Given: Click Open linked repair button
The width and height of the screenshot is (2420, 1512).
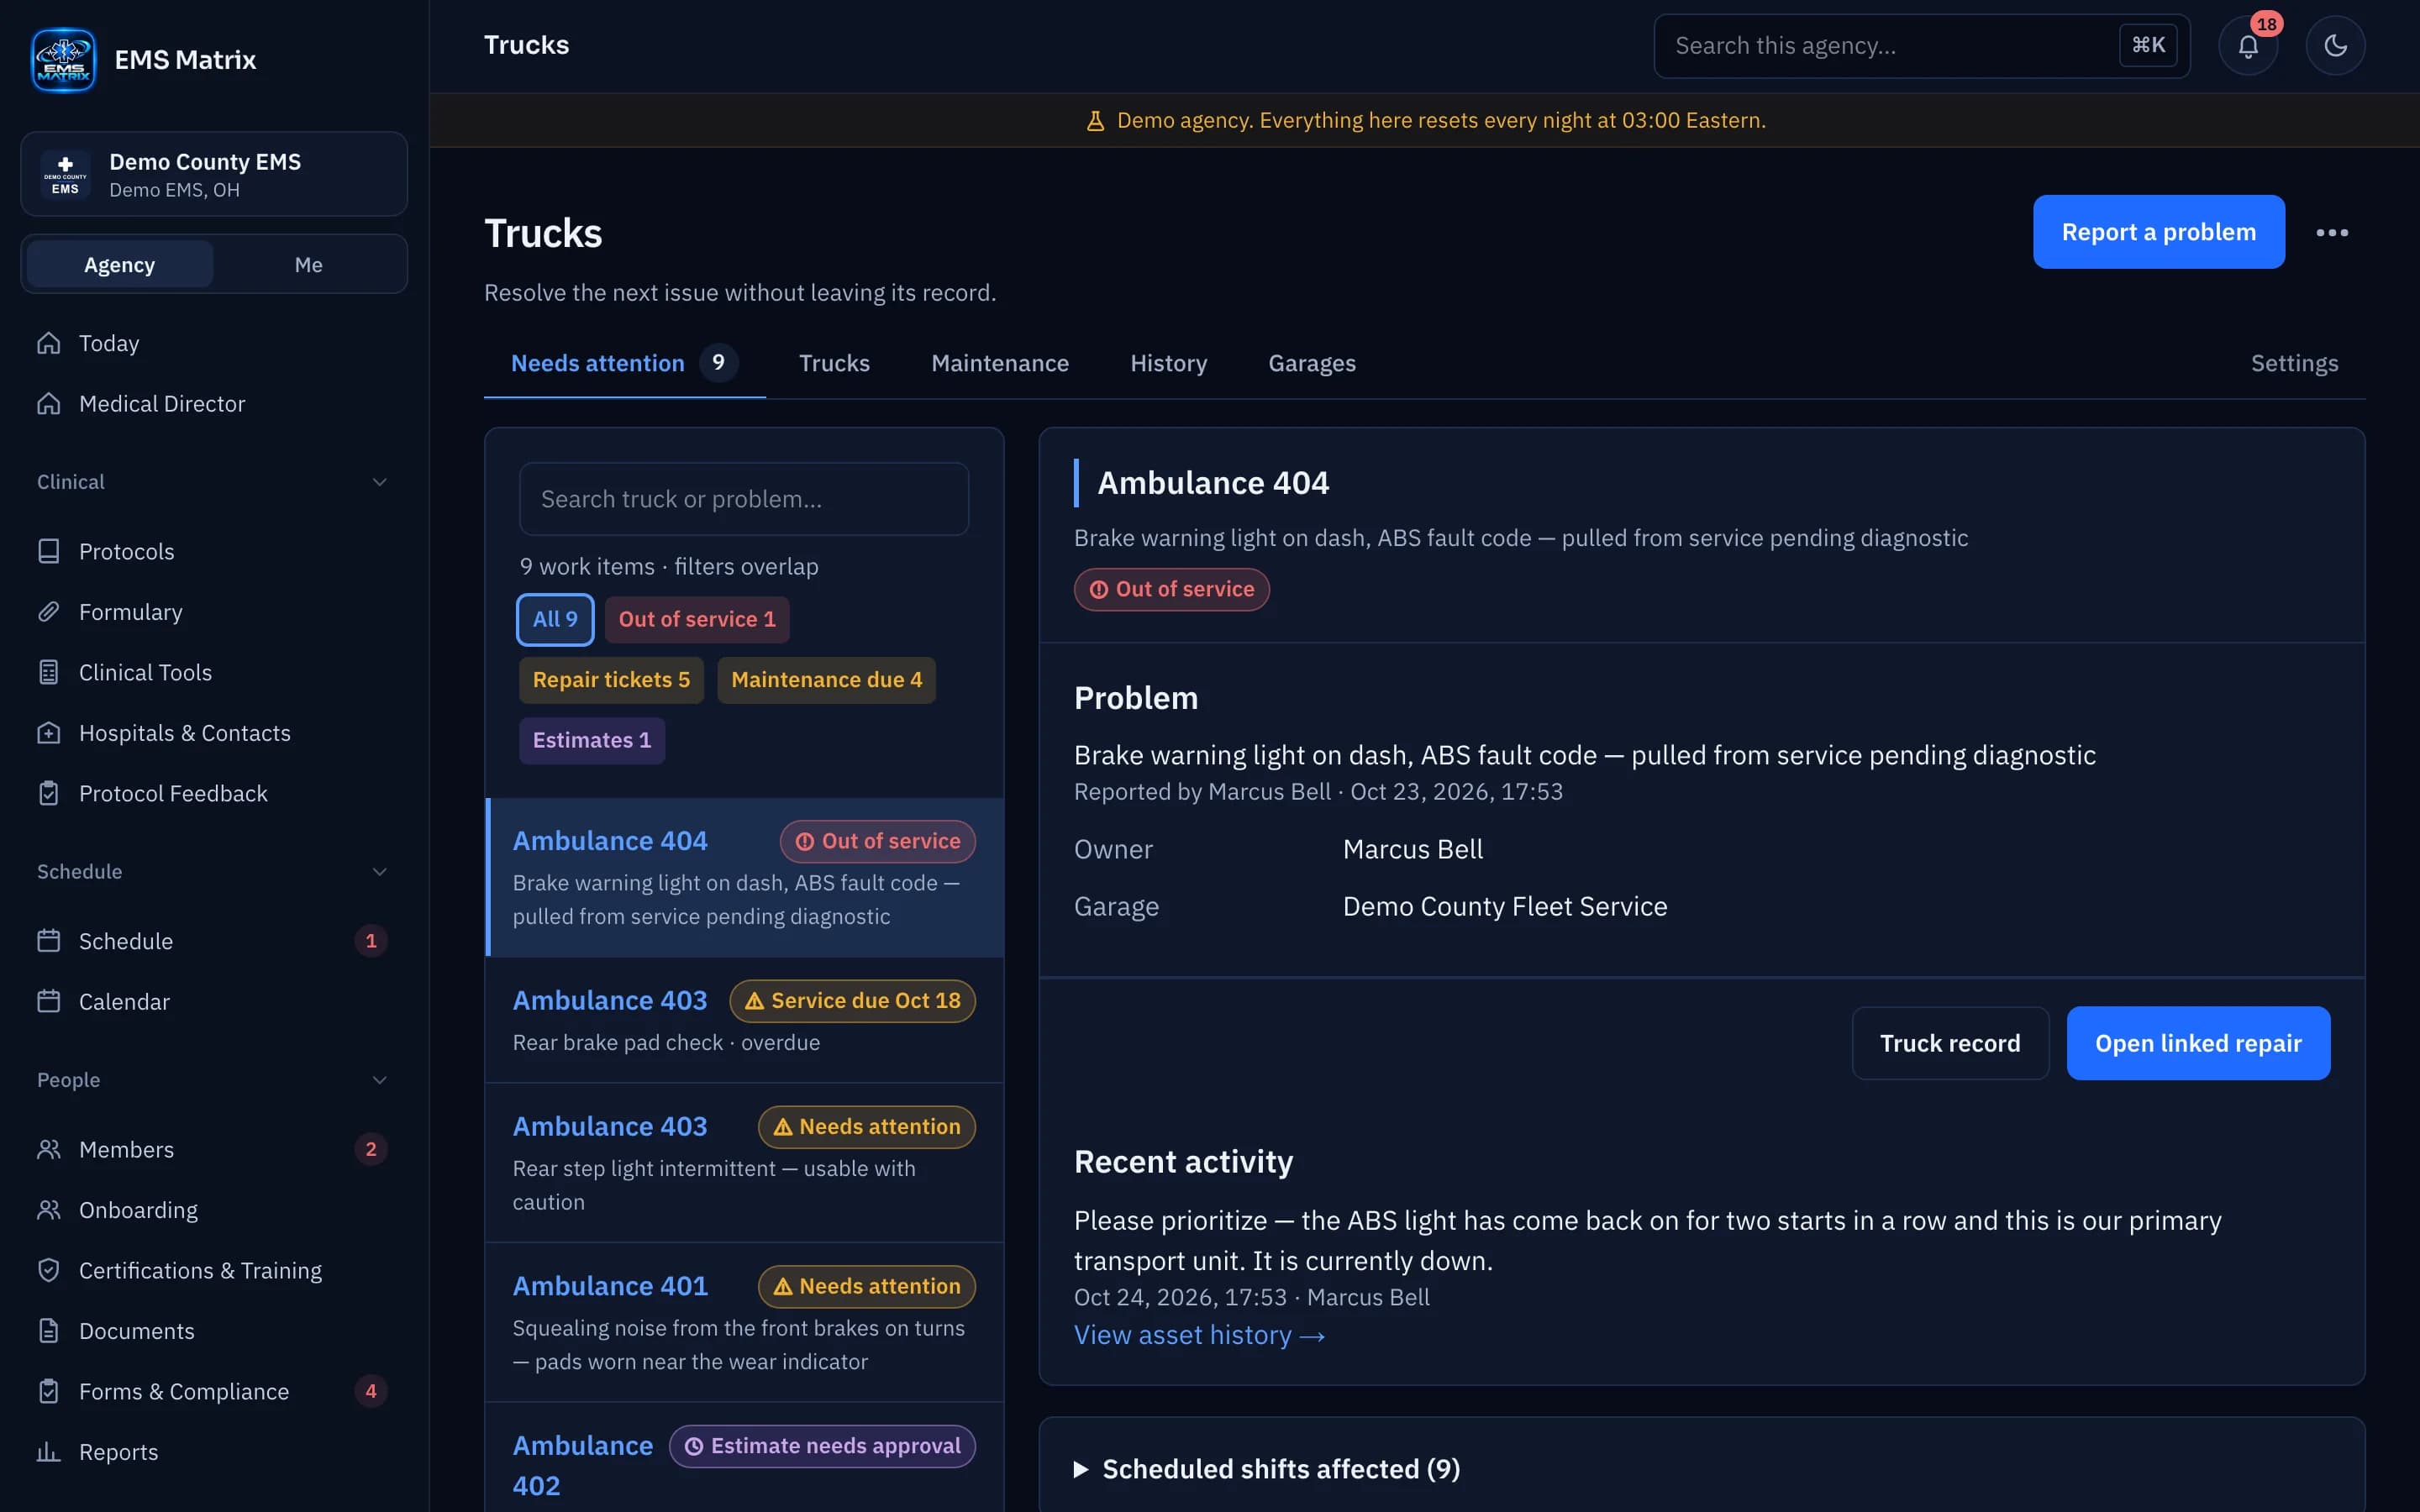Looking at the screenshot, I should coord(2198,1043).
